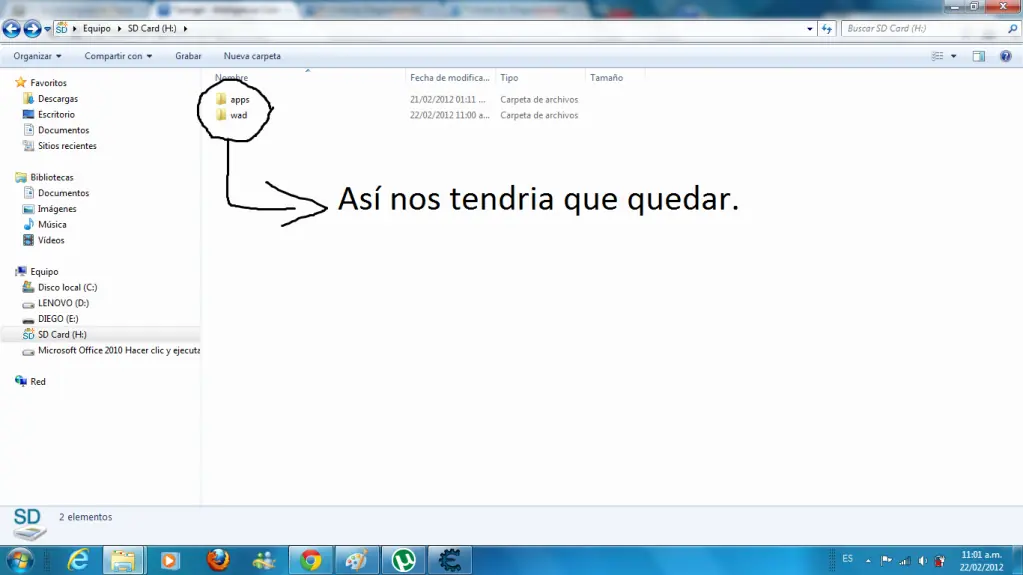Click the SD icon in address bar
Image resolution: width=1023 pixels, height=575 pixels.
(61, 29)
